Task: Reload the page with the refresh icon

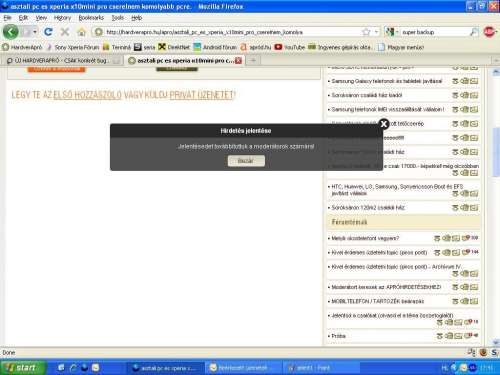Action: tap(48, 32)
